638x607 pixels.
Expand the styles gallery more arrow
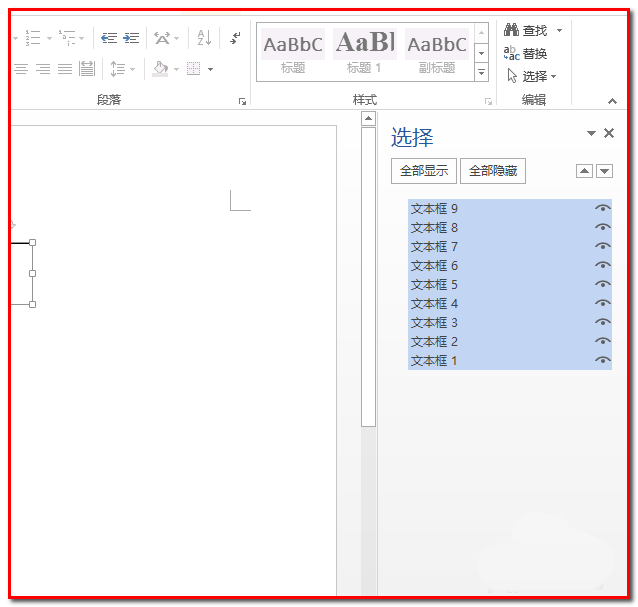click(482, 73)
